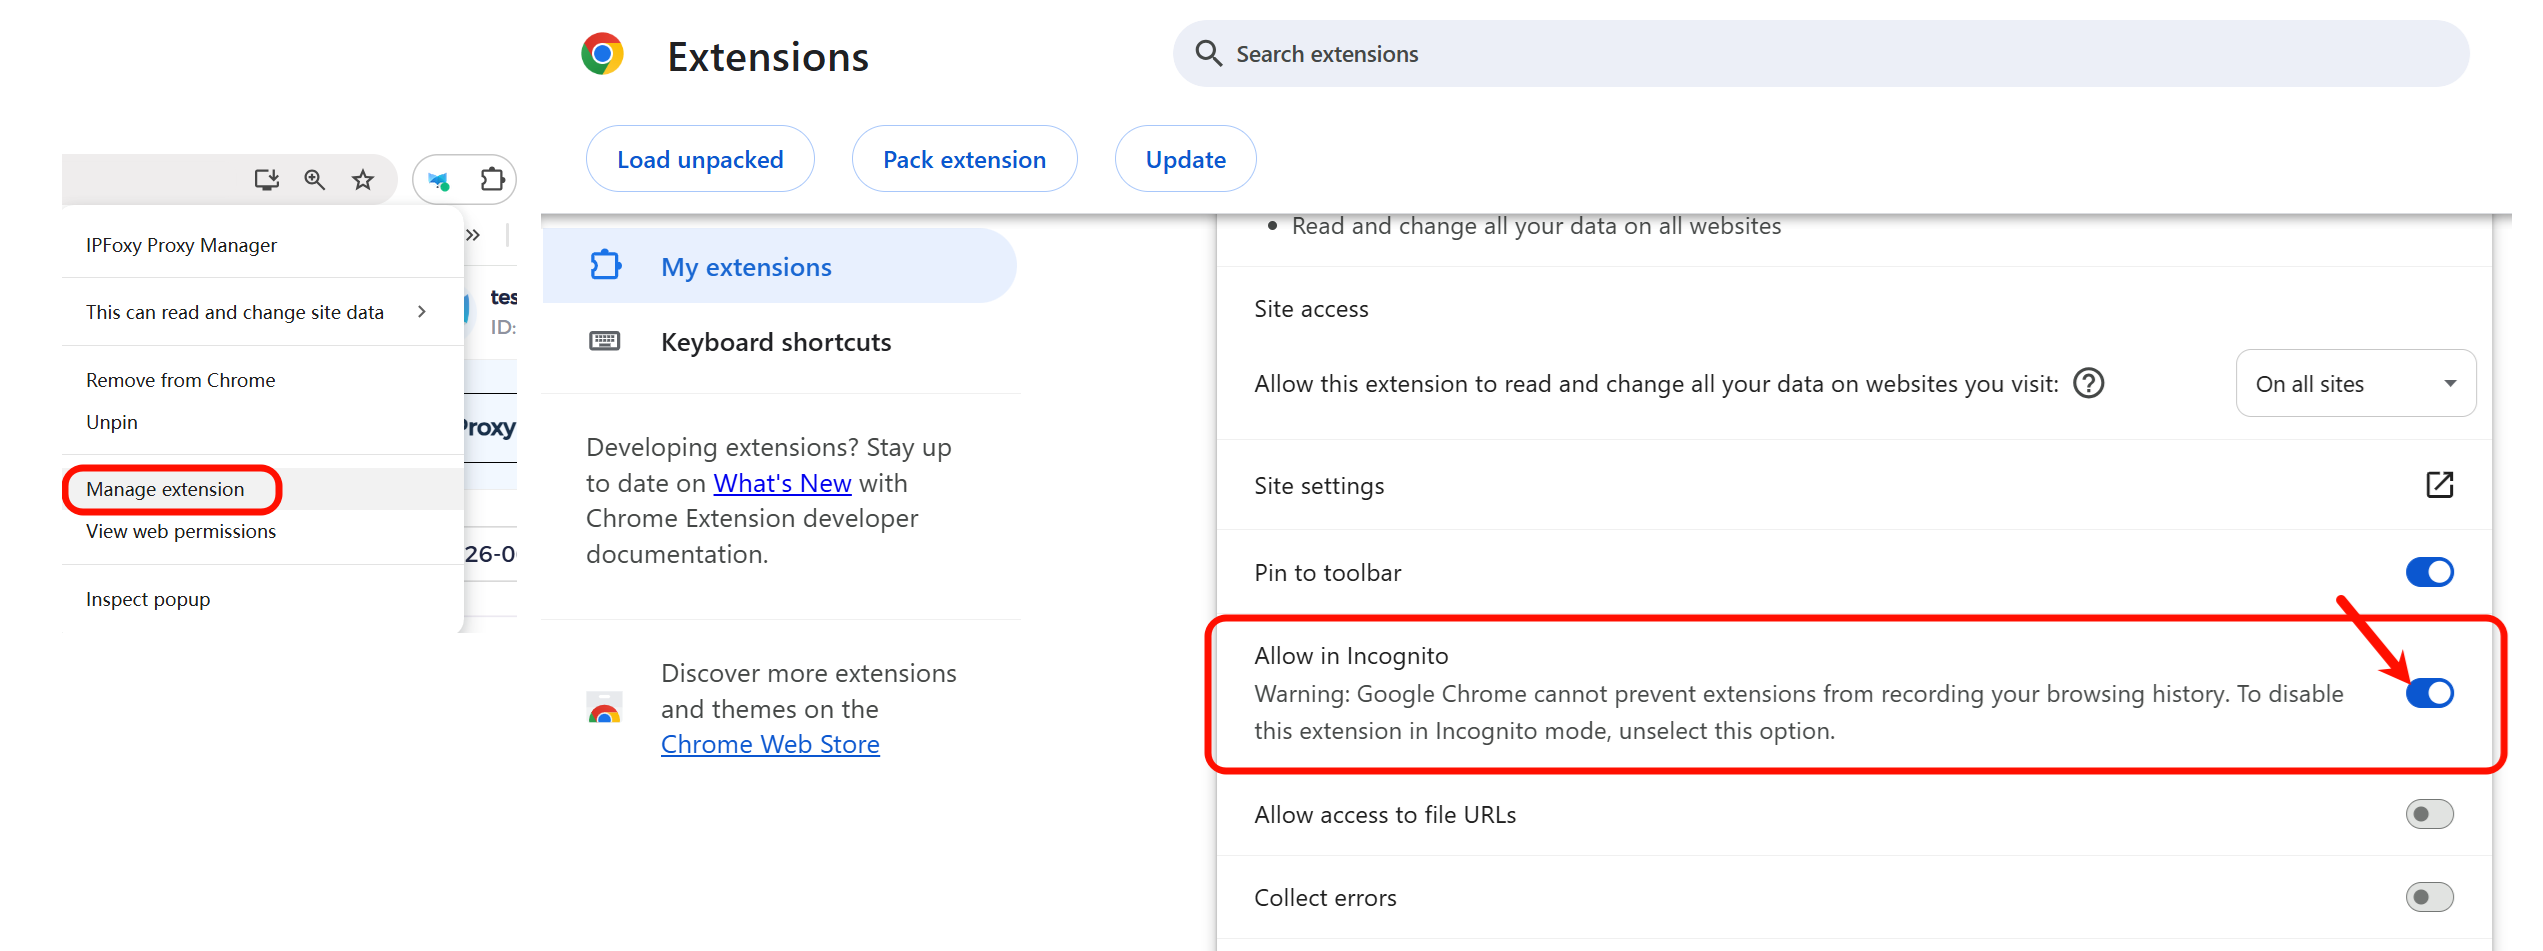
Task: Turn on the Collect errors switch
Action: [2429, 897]
